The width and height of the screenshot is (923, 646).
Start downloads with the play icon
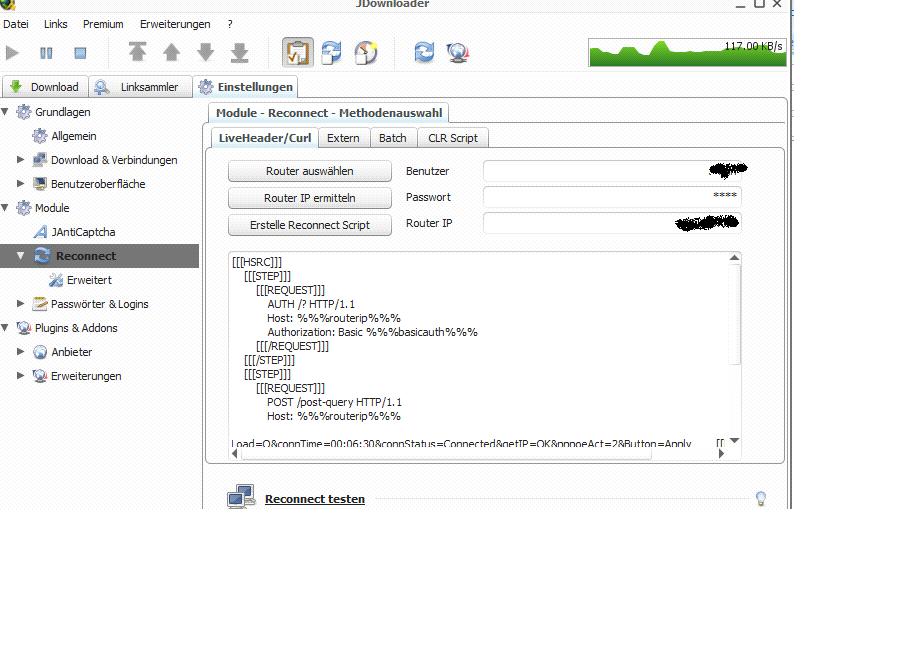click(x=12, y=53)
